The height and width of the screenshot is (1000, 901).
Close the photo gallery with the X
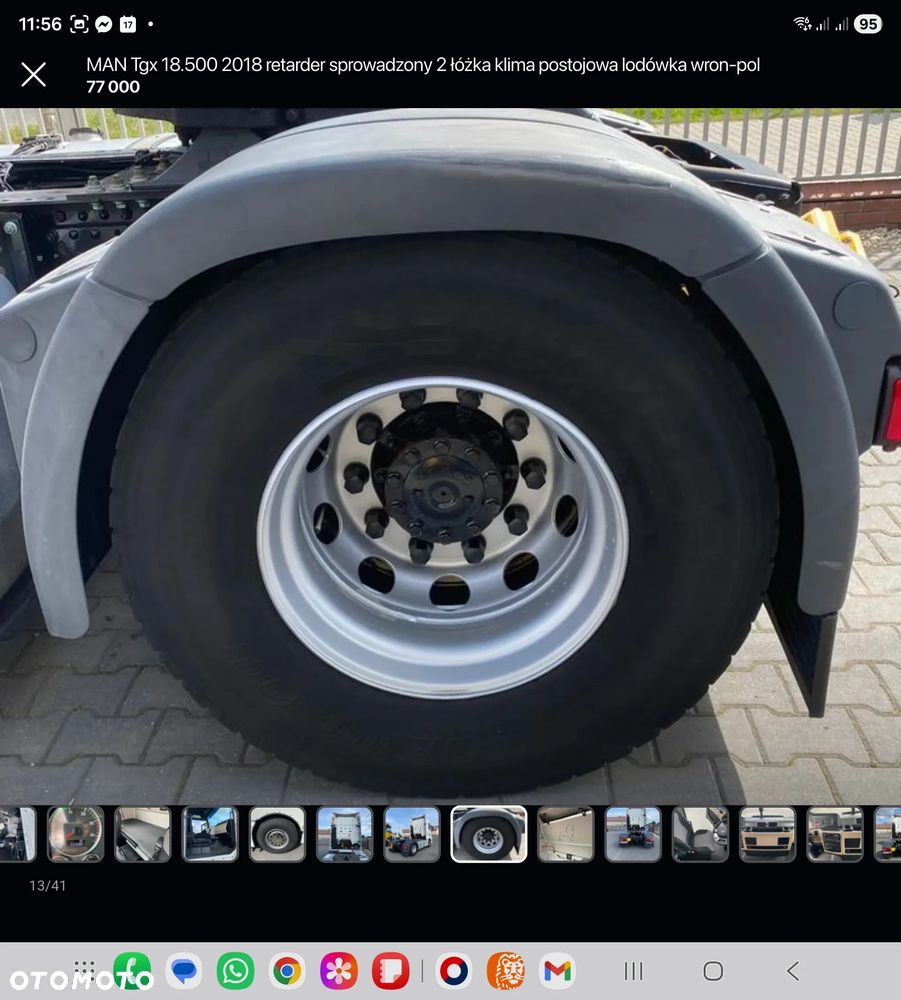click(x=33, y=75)
